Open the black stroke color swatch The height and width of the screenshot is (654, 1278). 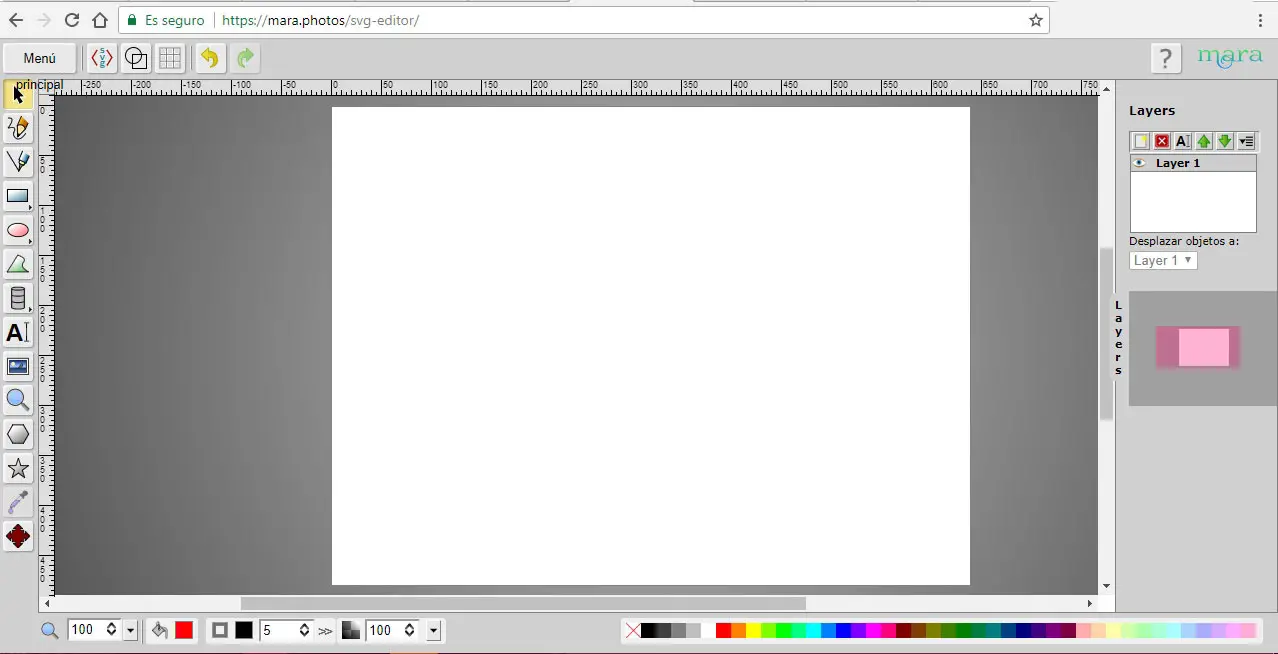pos(244,630)
